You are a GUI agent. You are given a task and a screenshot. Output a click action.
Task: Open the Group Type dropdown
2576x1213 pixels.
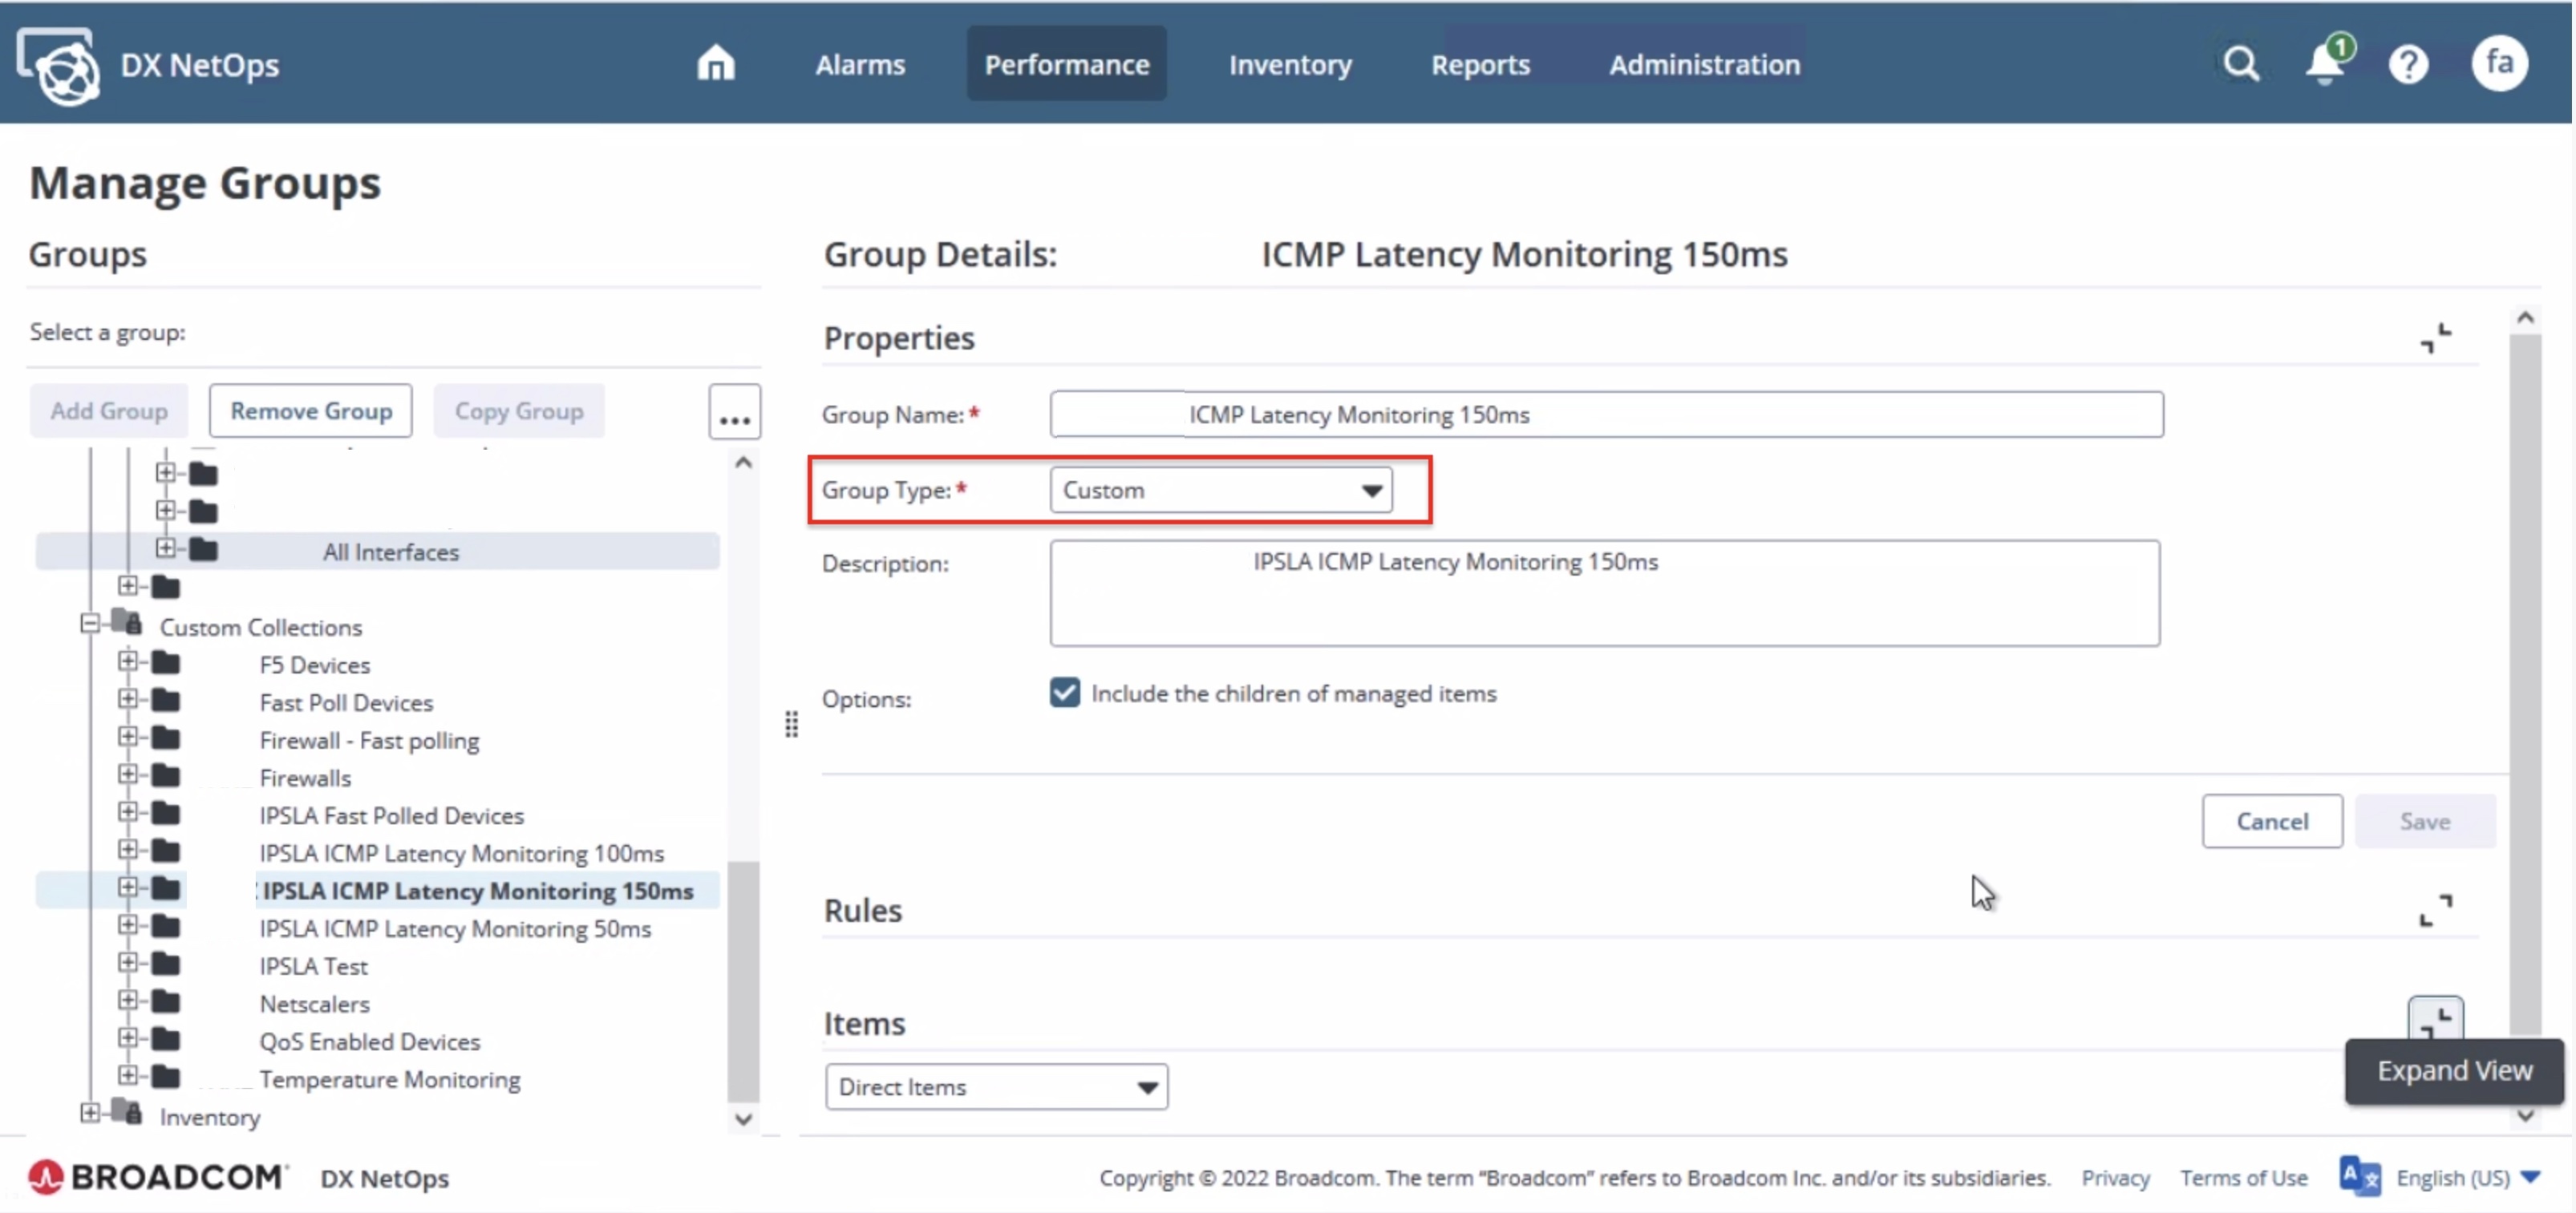1220,490
